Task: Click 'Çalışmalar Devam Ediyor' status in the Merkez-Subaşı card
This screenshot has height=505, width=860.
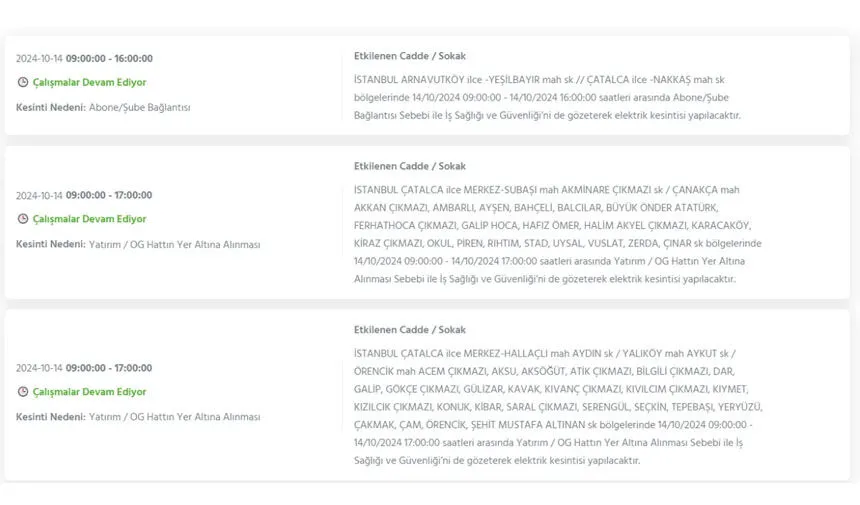Action: click(88, 219)
